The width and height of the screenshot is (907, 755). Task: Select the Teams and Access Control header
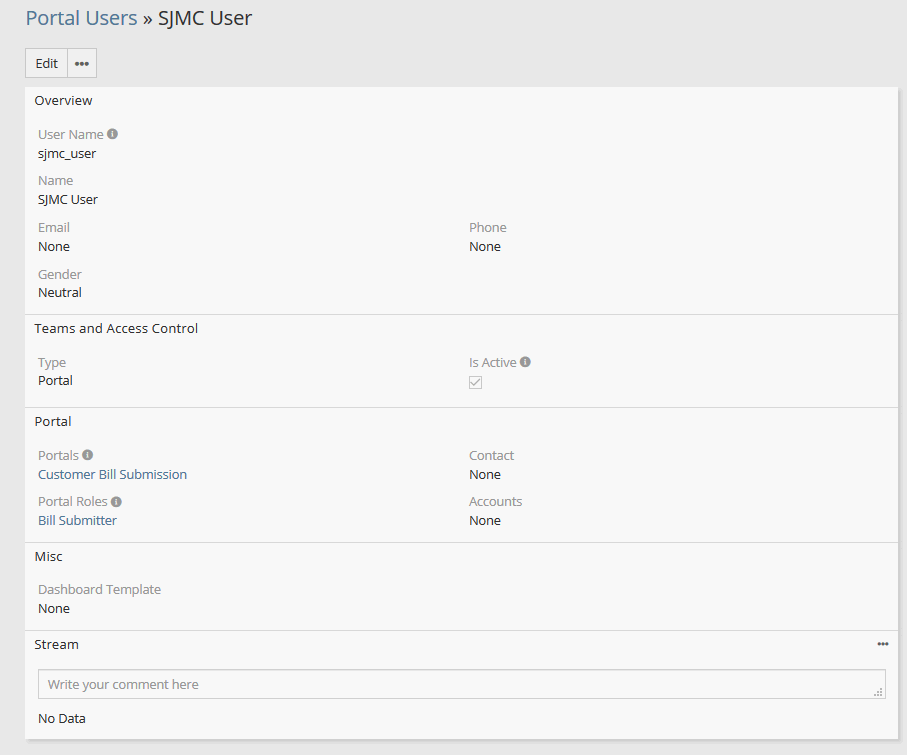coord(116,328)
